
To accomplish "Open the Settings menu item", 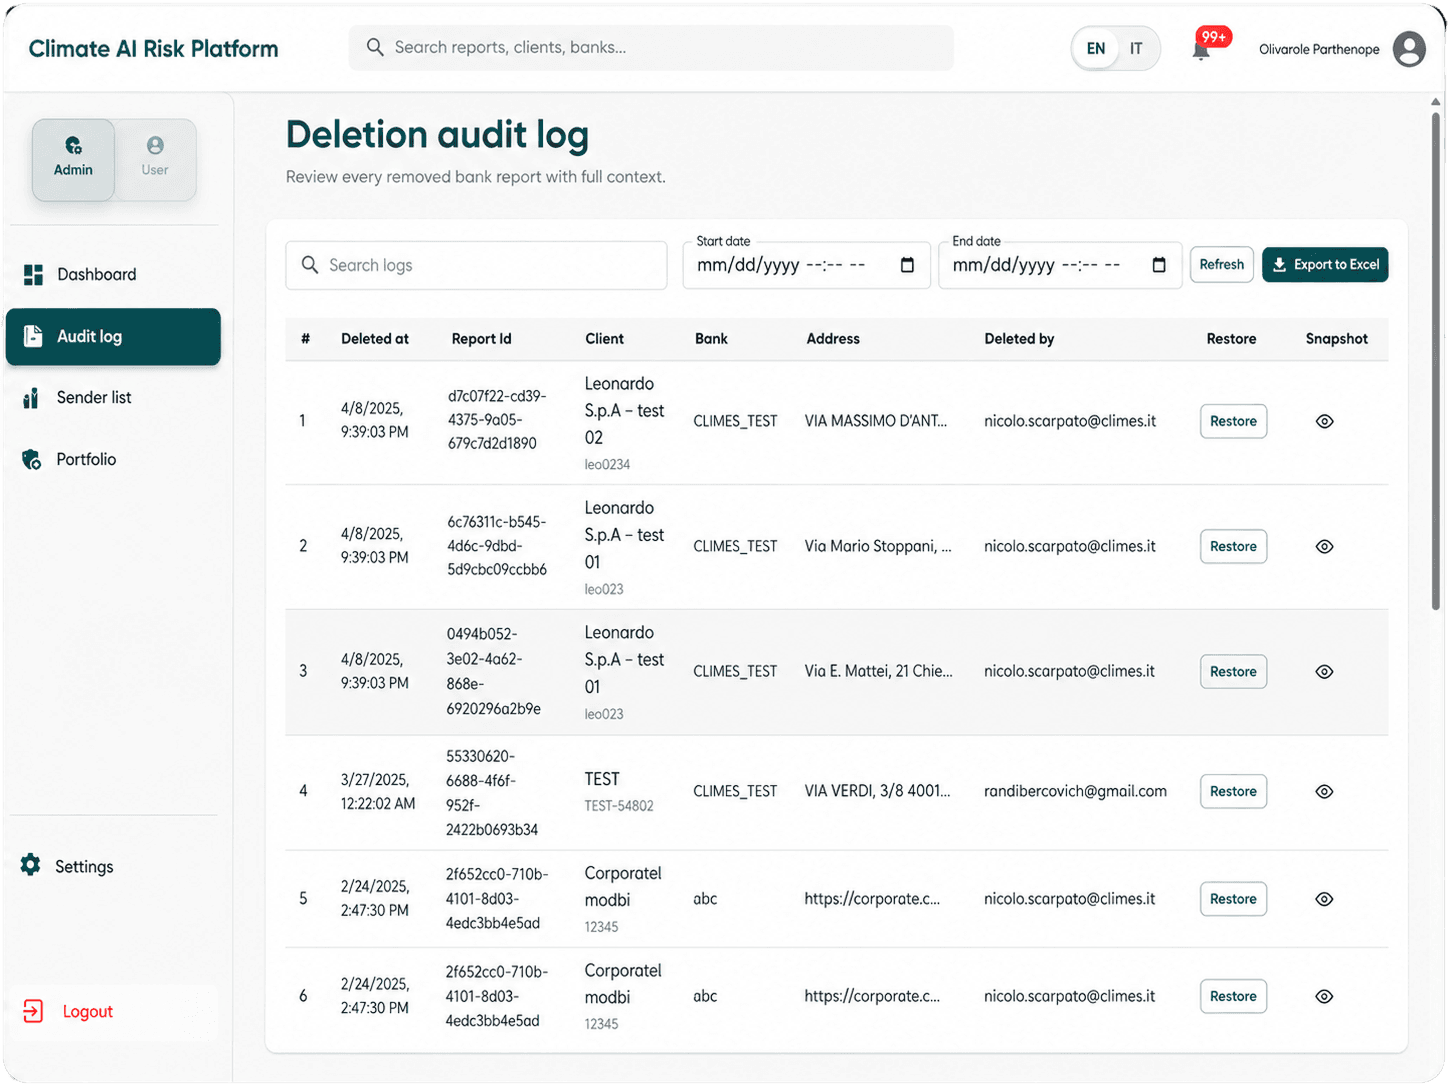I will click(x=112, y=866).
